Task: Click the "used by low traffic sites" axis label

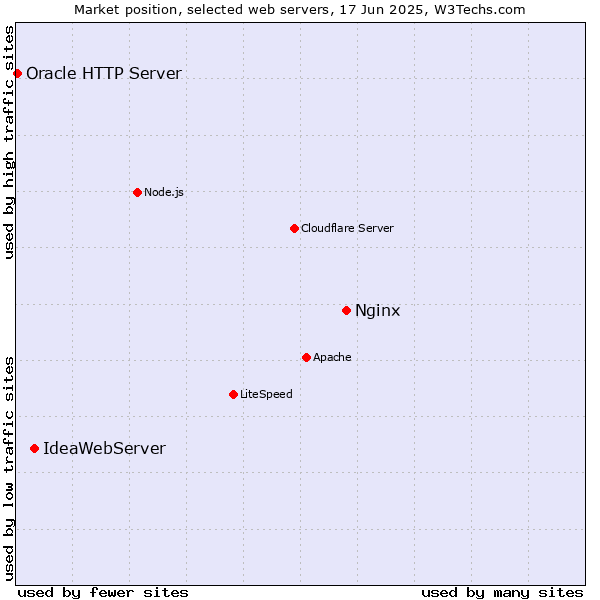Action: tap(9, 469)
